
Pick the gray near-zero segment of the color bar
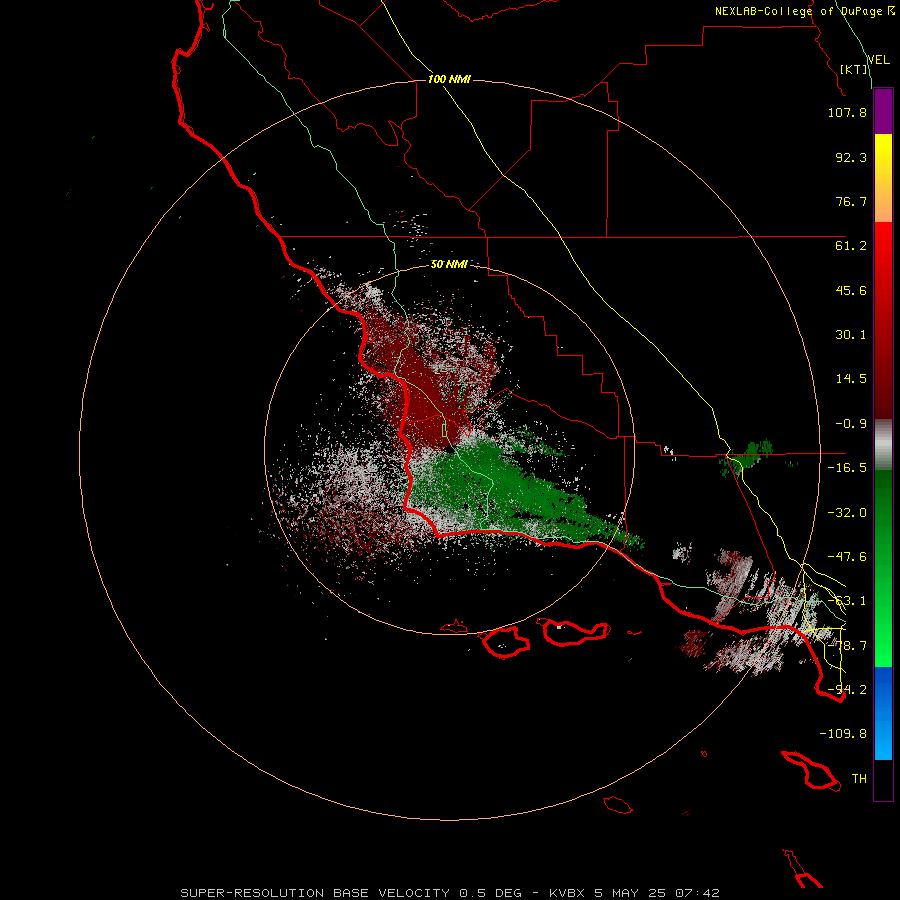point(883,445)
